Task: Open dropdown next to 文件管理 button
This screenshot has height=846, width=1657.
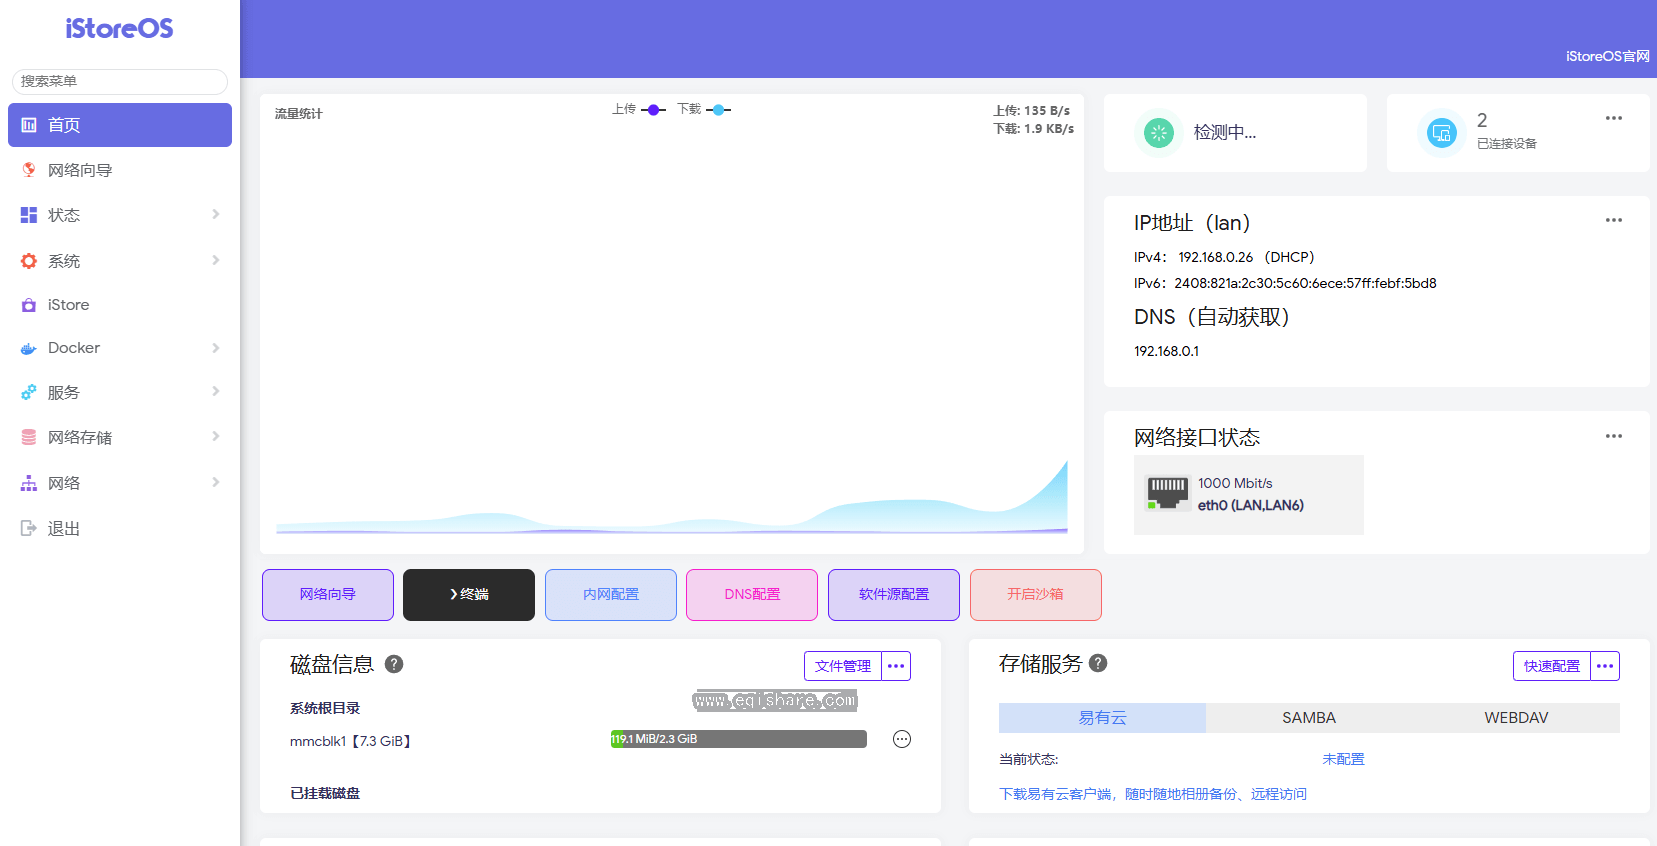Action: (895, 666)
